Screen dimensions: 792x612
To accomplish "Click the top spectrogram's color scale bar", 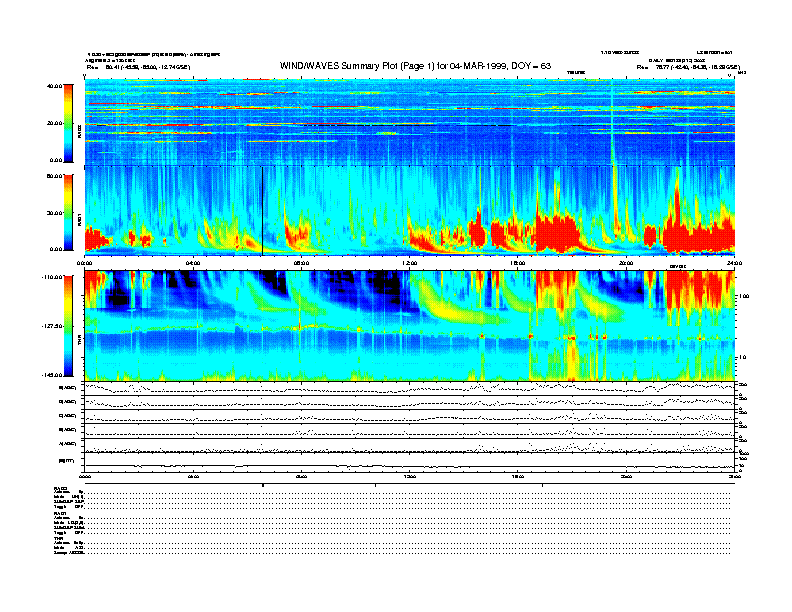I will [x=68, y=123].
